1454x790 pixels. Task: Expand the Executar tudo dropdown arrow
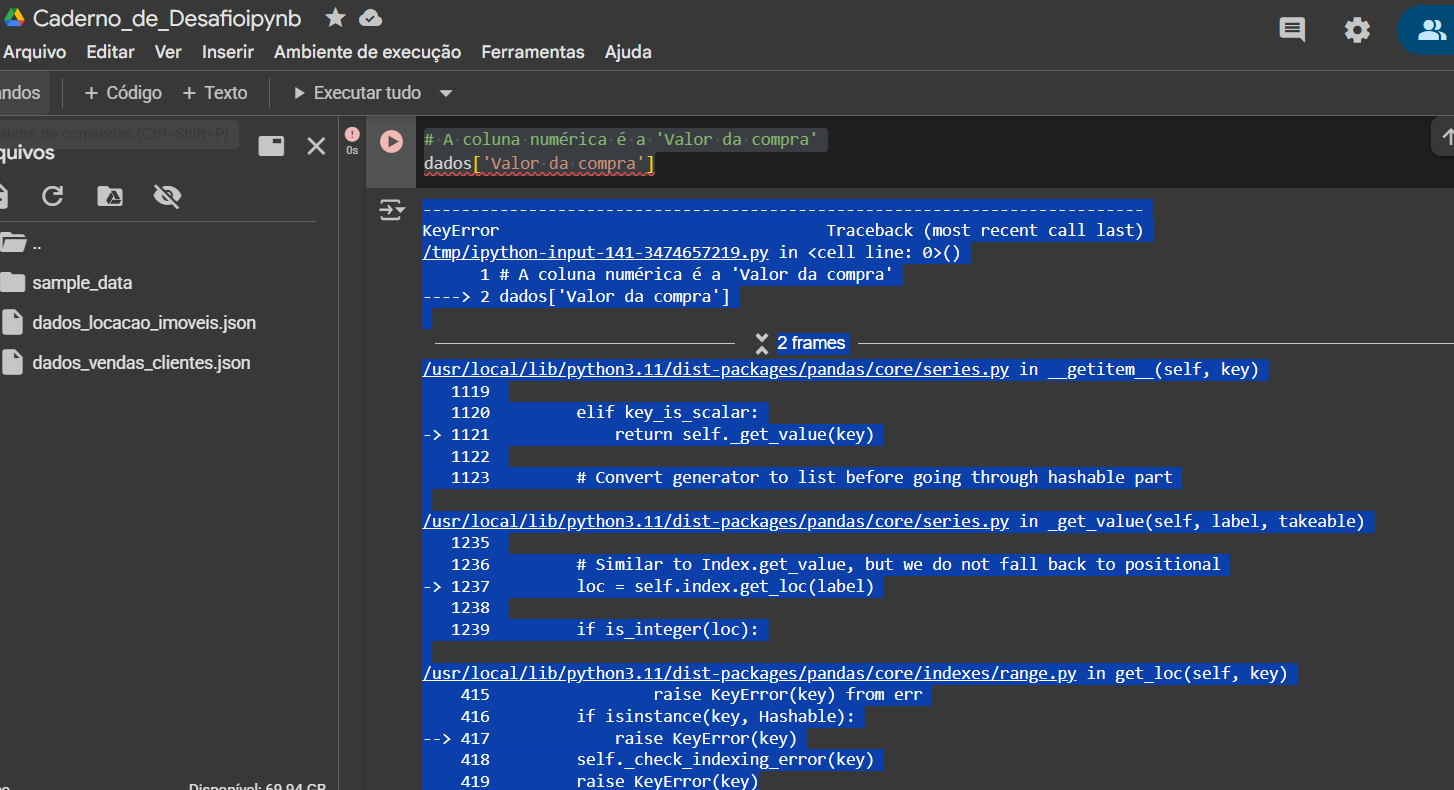[x=446, y=93]
